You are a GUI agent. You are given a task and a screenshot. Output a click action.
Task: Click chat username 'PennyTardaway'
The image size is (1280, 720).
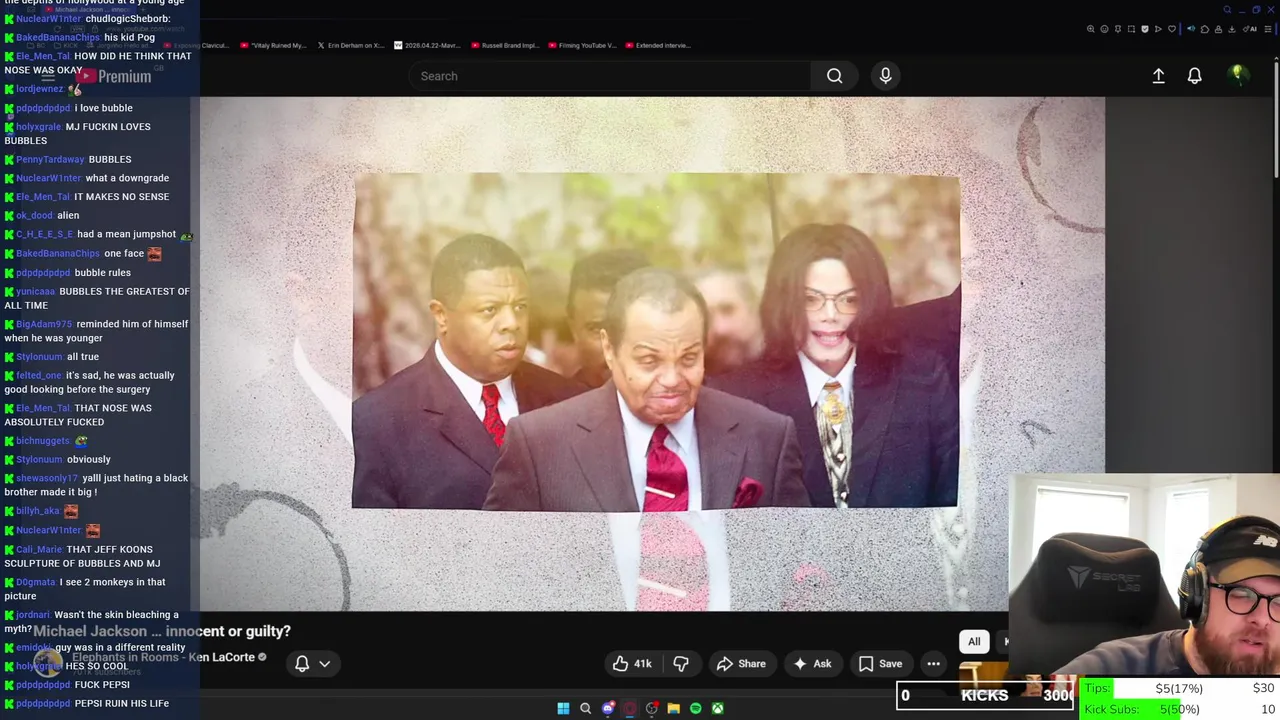tap(50, 159)
